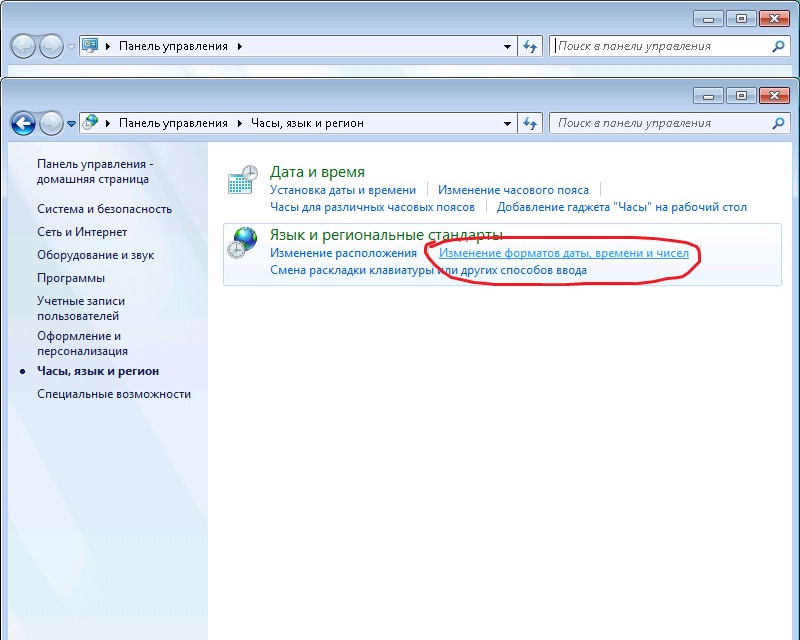This screenshot has width=800, height=640.
Task: Click the Back arrow in the front window
Action: (x=23, y=124)
